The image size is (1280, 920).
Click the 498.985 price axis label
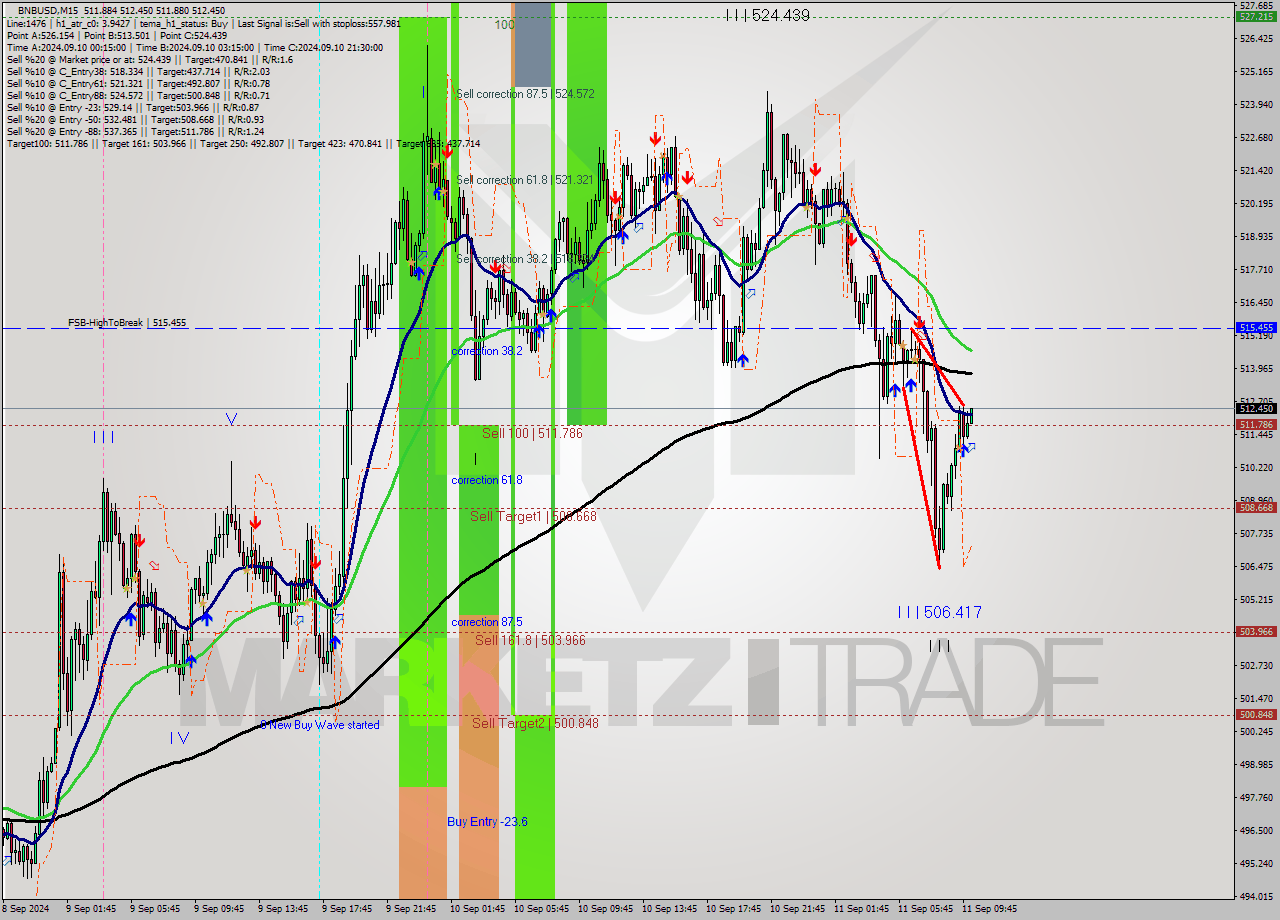[x=1255, y=764]
